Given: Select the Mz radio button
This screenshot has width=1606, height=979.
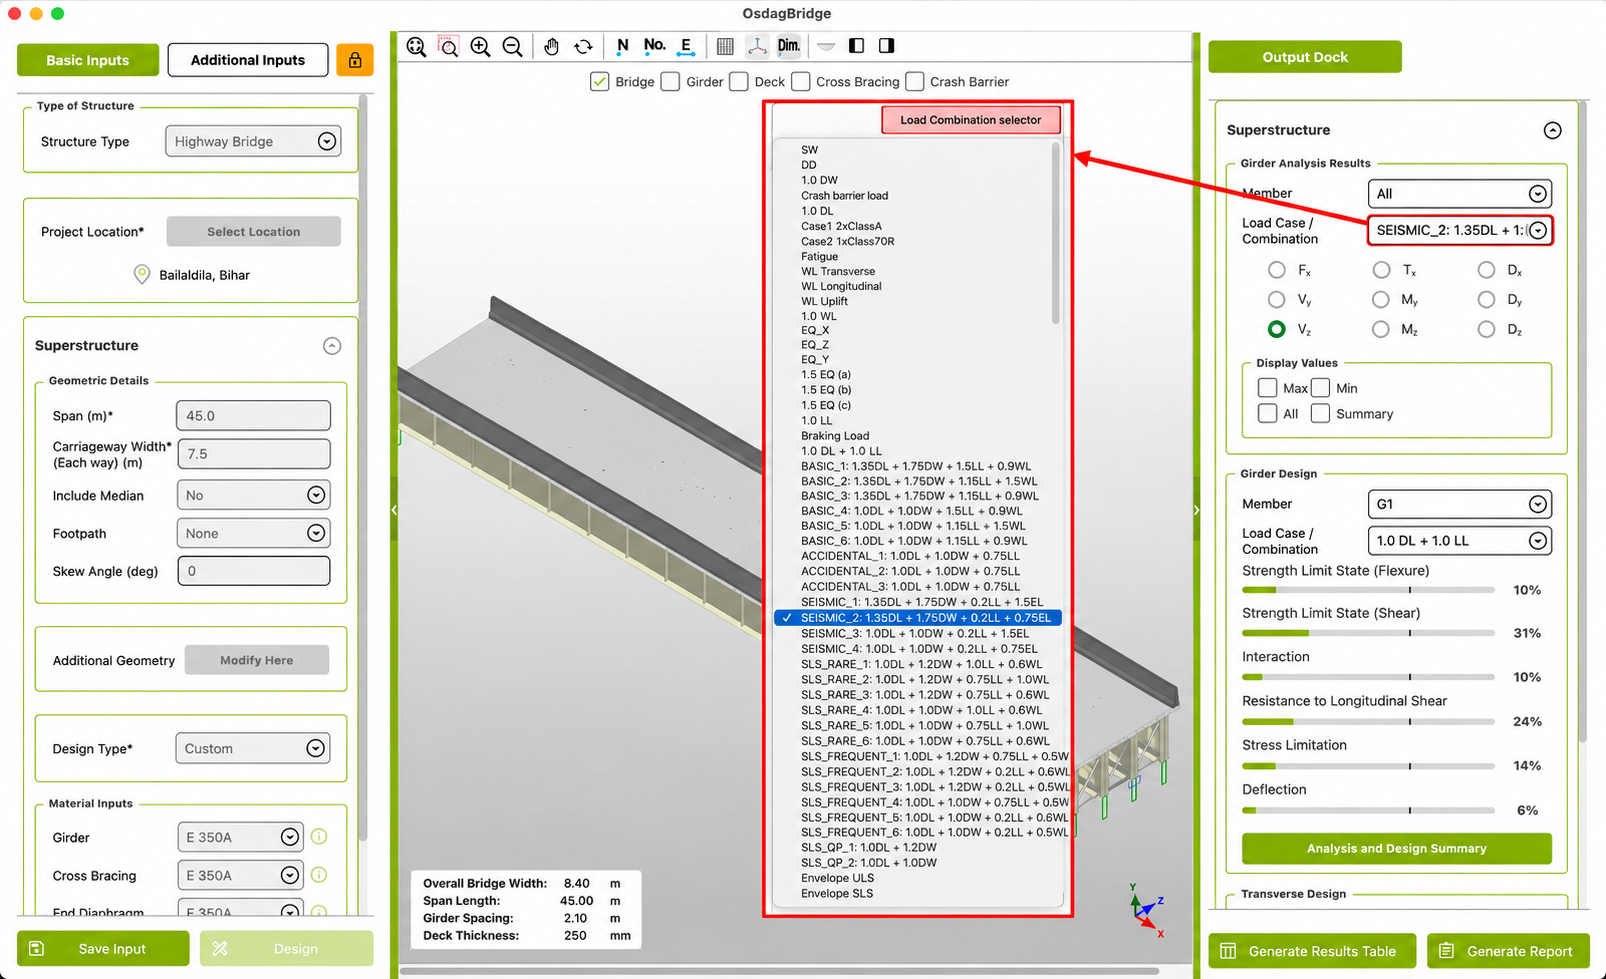Looking at the screenshot, I should coord(1381,329).
